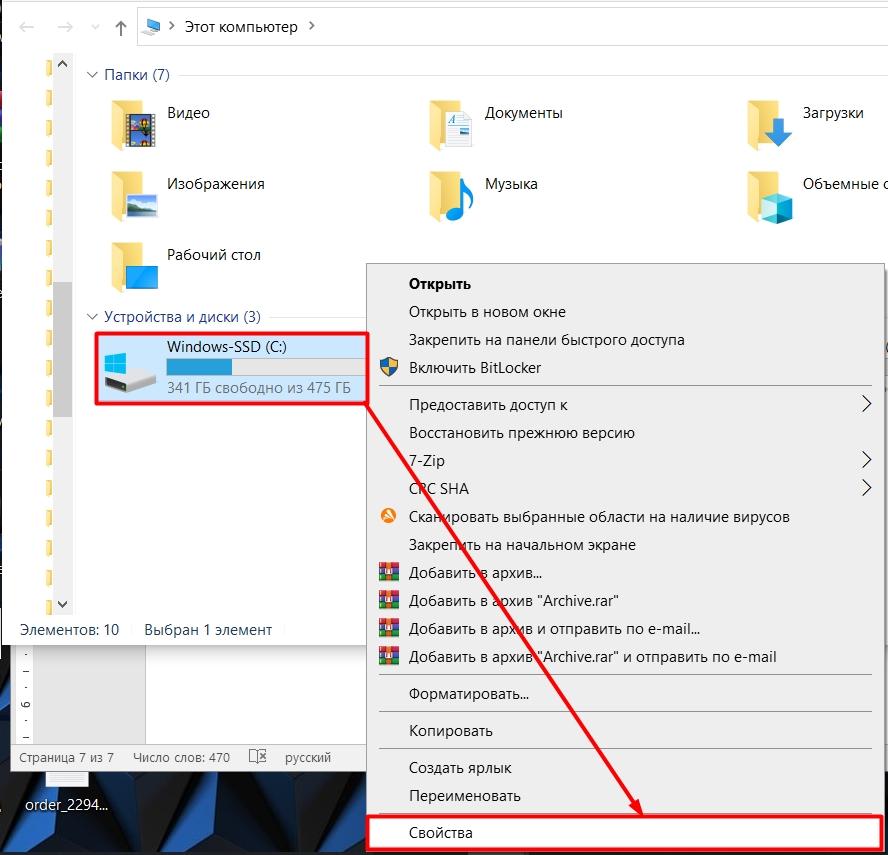Open the Загрузки folder

pos(805,125)
